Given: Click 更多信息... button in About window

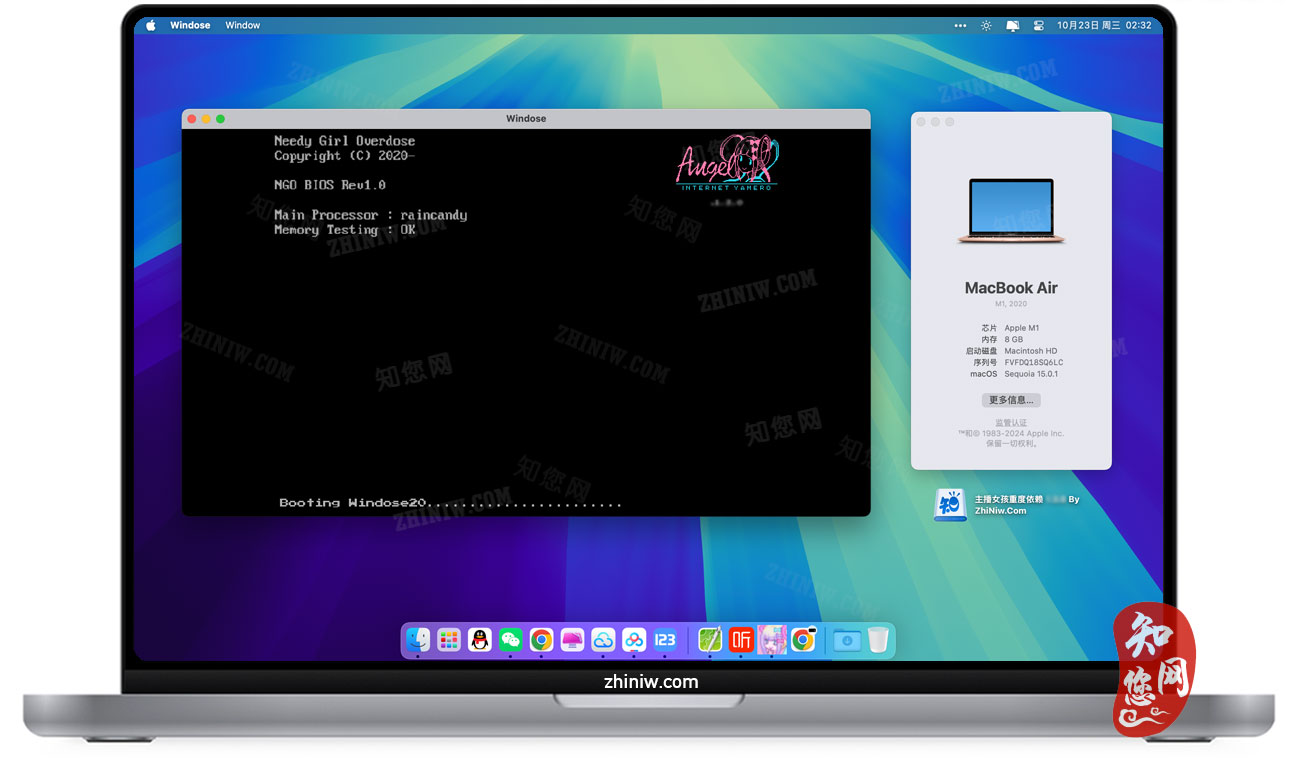Looking at the screenshot, I should point(1011,400).
